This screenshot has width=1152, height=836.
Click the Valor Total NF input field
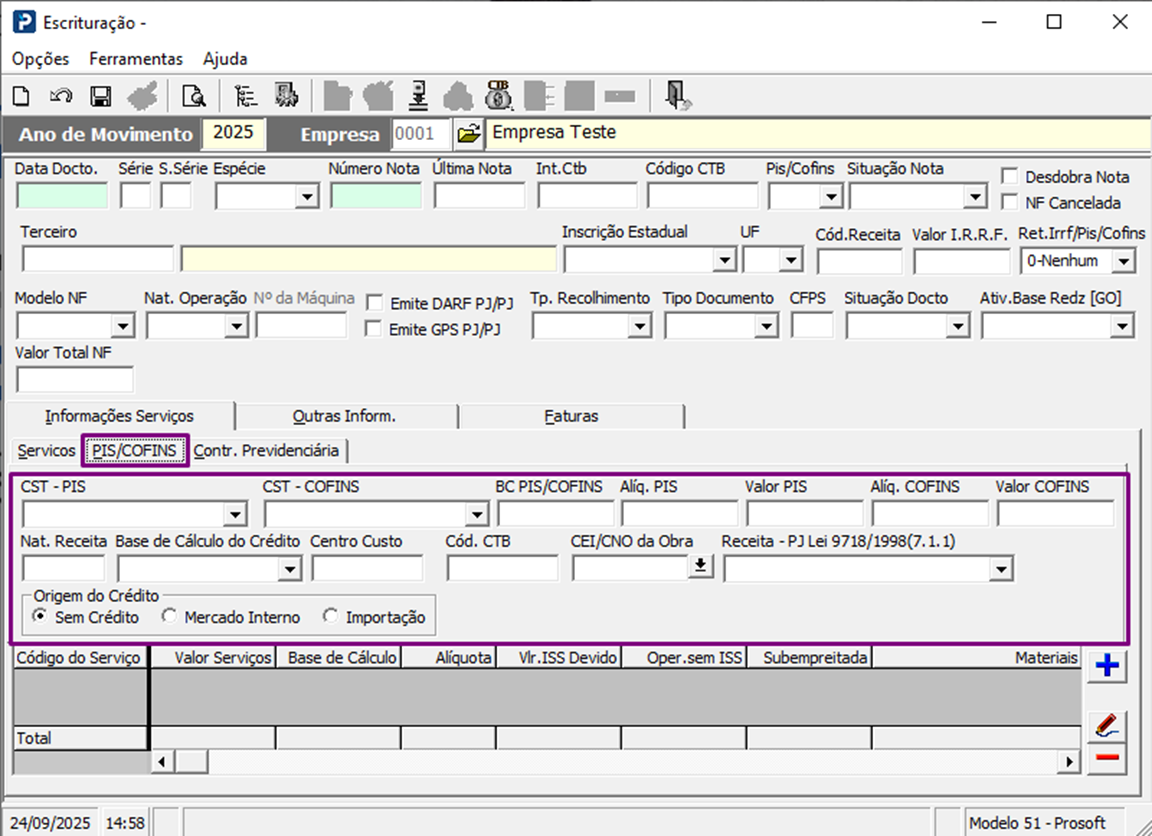point(75,380)
